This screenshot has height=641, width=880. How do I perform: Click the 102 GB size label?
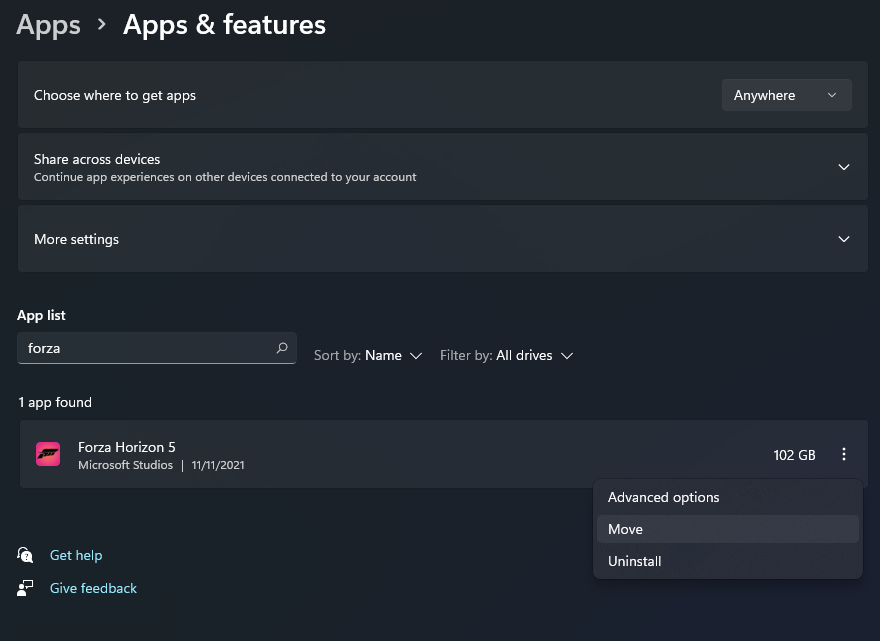[794, 455]
